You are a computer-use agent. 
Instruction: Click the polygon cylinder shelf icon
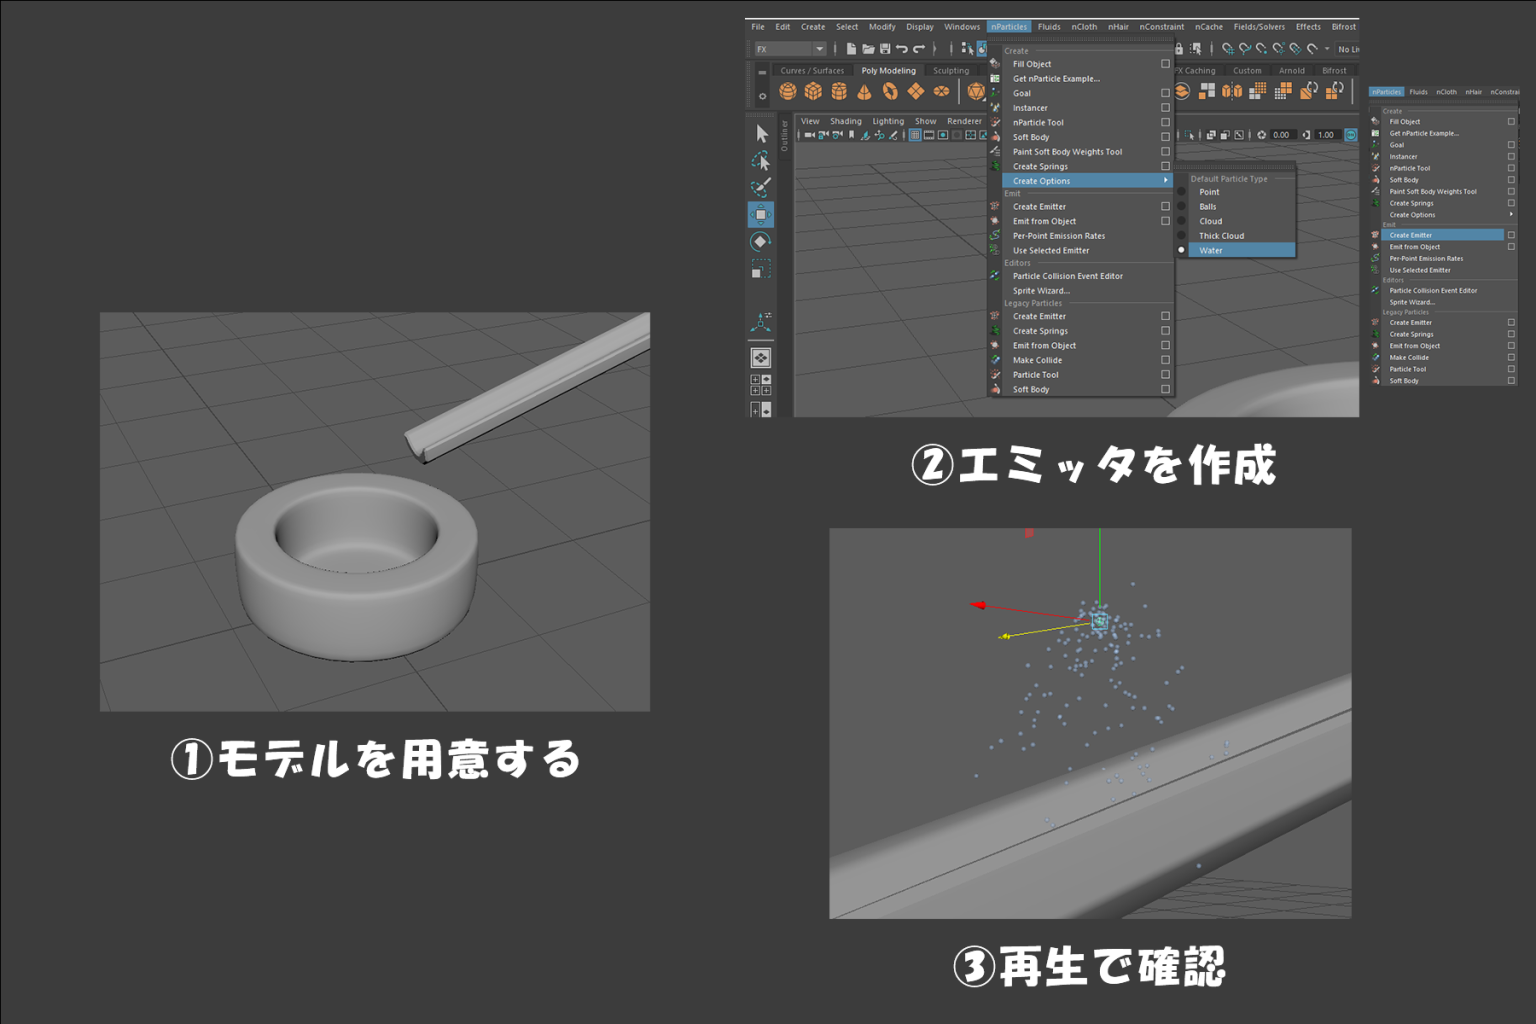pyautogui.click(x=838, y=91)
